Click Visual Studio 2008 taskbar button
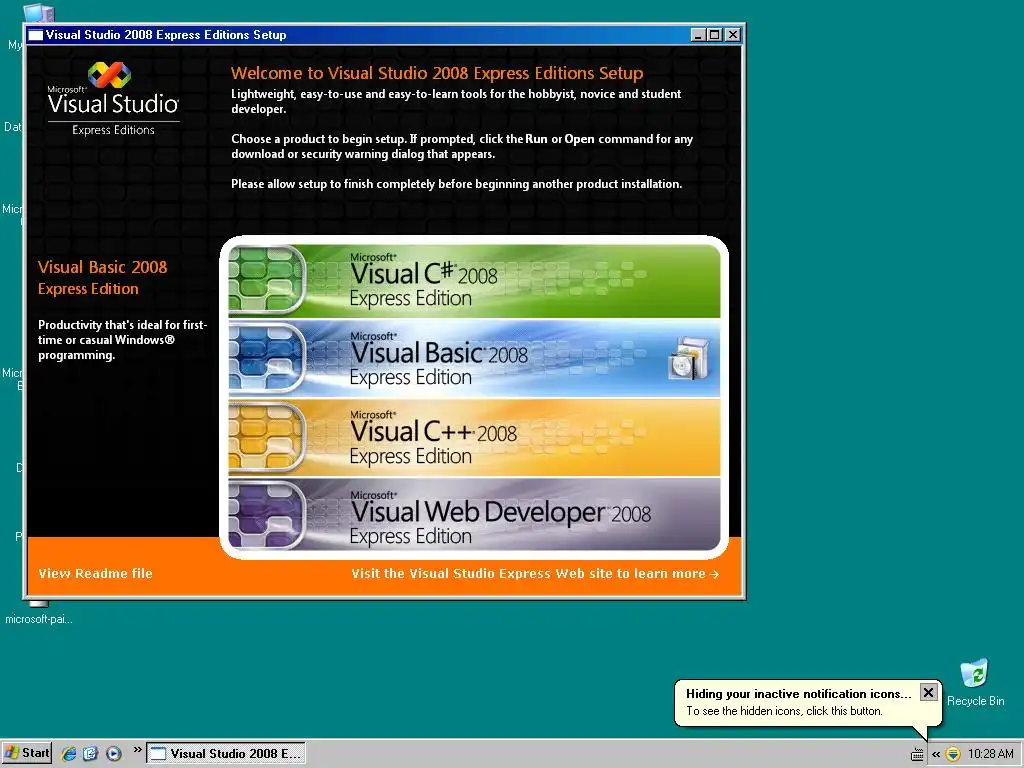This screenshot has height=768, width=1024. [x=226, y=754]
